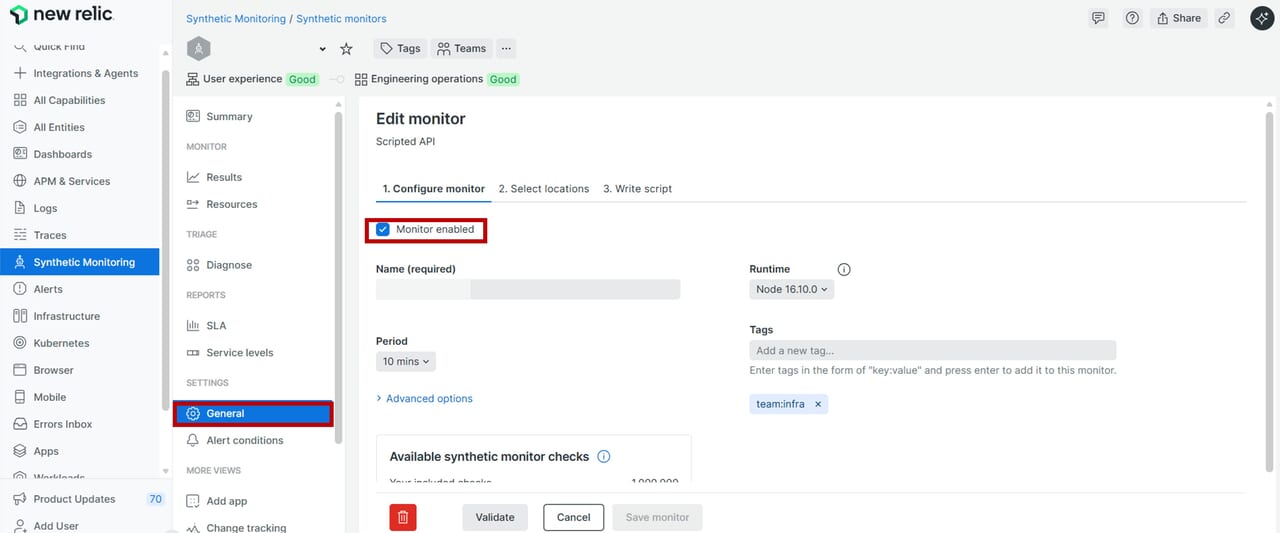This screenshot has height=533, width=1280.
Task: Click the red delete monitor trash icon
Action: [x=403, y=517]
